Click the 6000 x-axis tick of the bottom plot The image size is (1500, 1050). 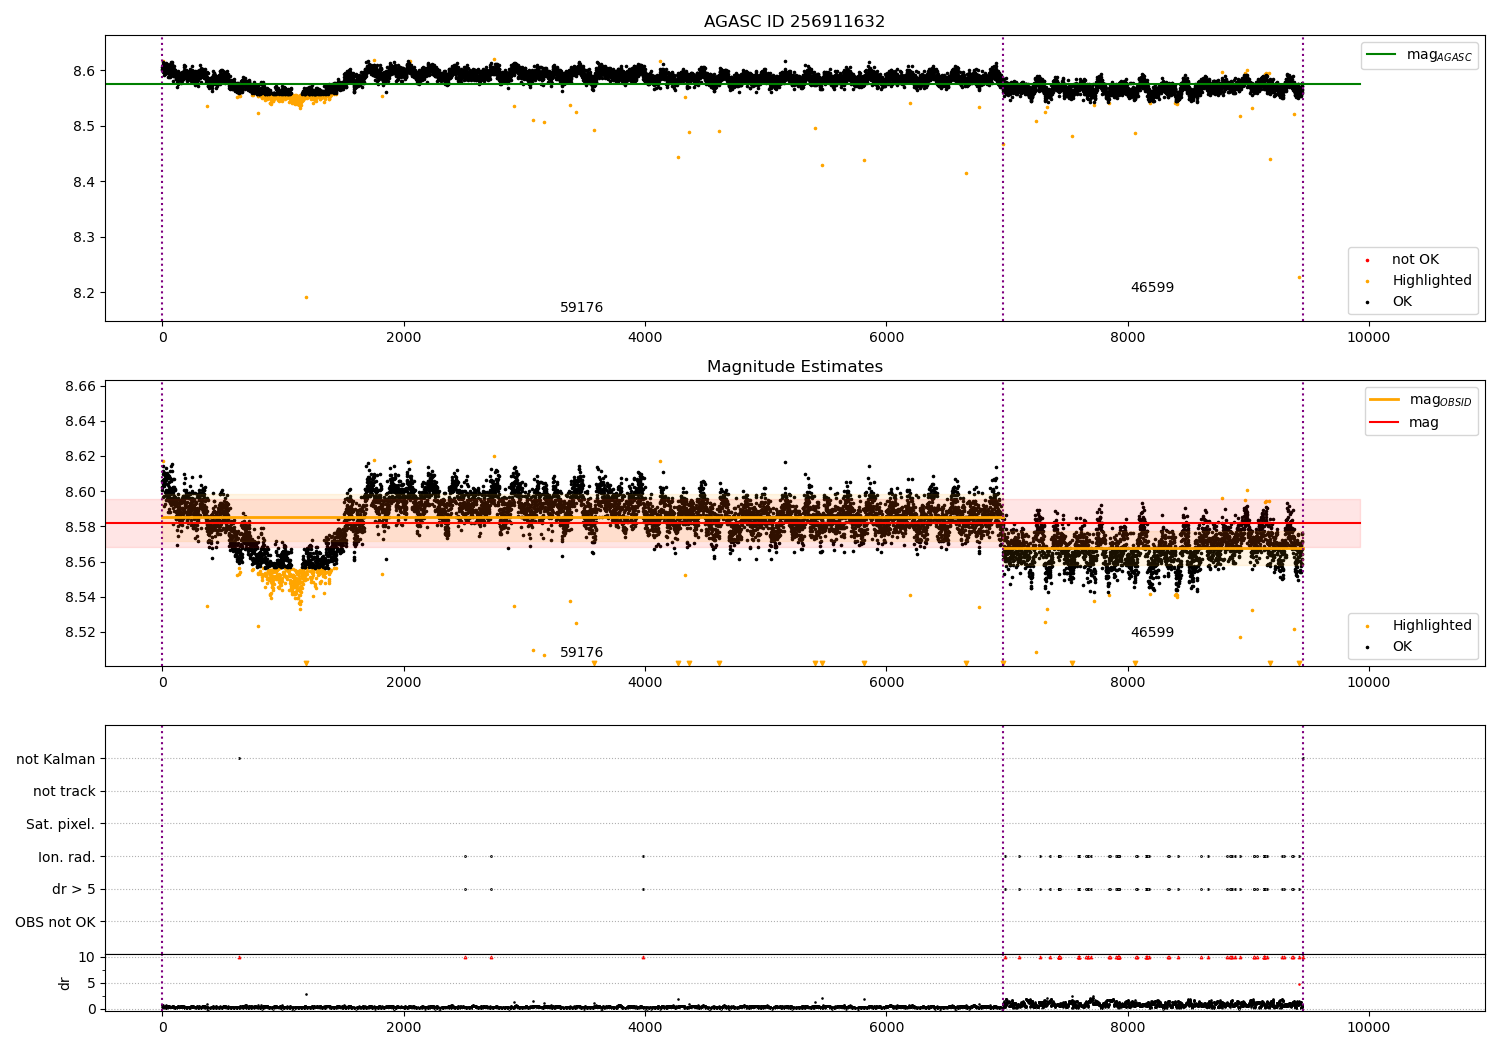pos(886,1027)
